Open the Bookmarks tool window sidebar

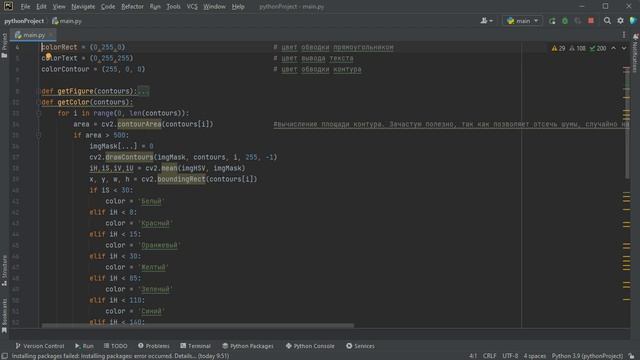[x=4, y=316]
